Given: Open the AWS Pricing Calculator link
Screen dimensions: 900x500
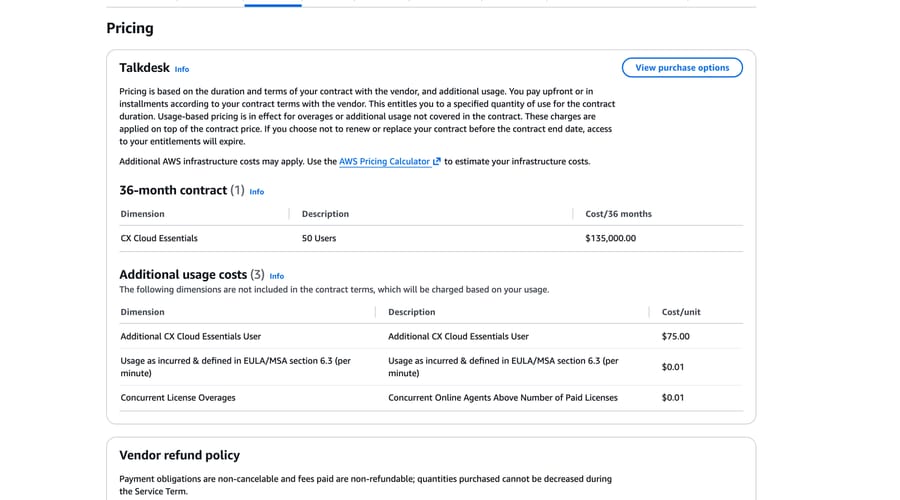Looking at the screenshot, I should (x=385, y=162).
